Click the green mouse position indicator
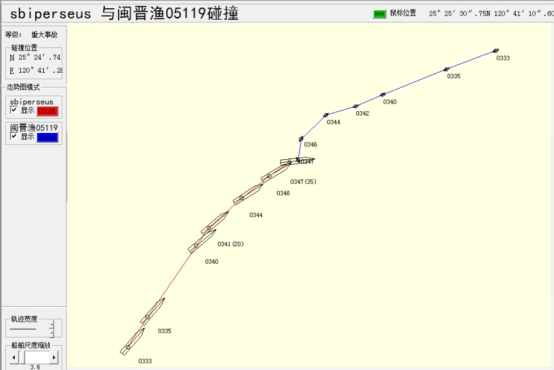The height and width of the screenshot is (370, 554). click(380, 14)
